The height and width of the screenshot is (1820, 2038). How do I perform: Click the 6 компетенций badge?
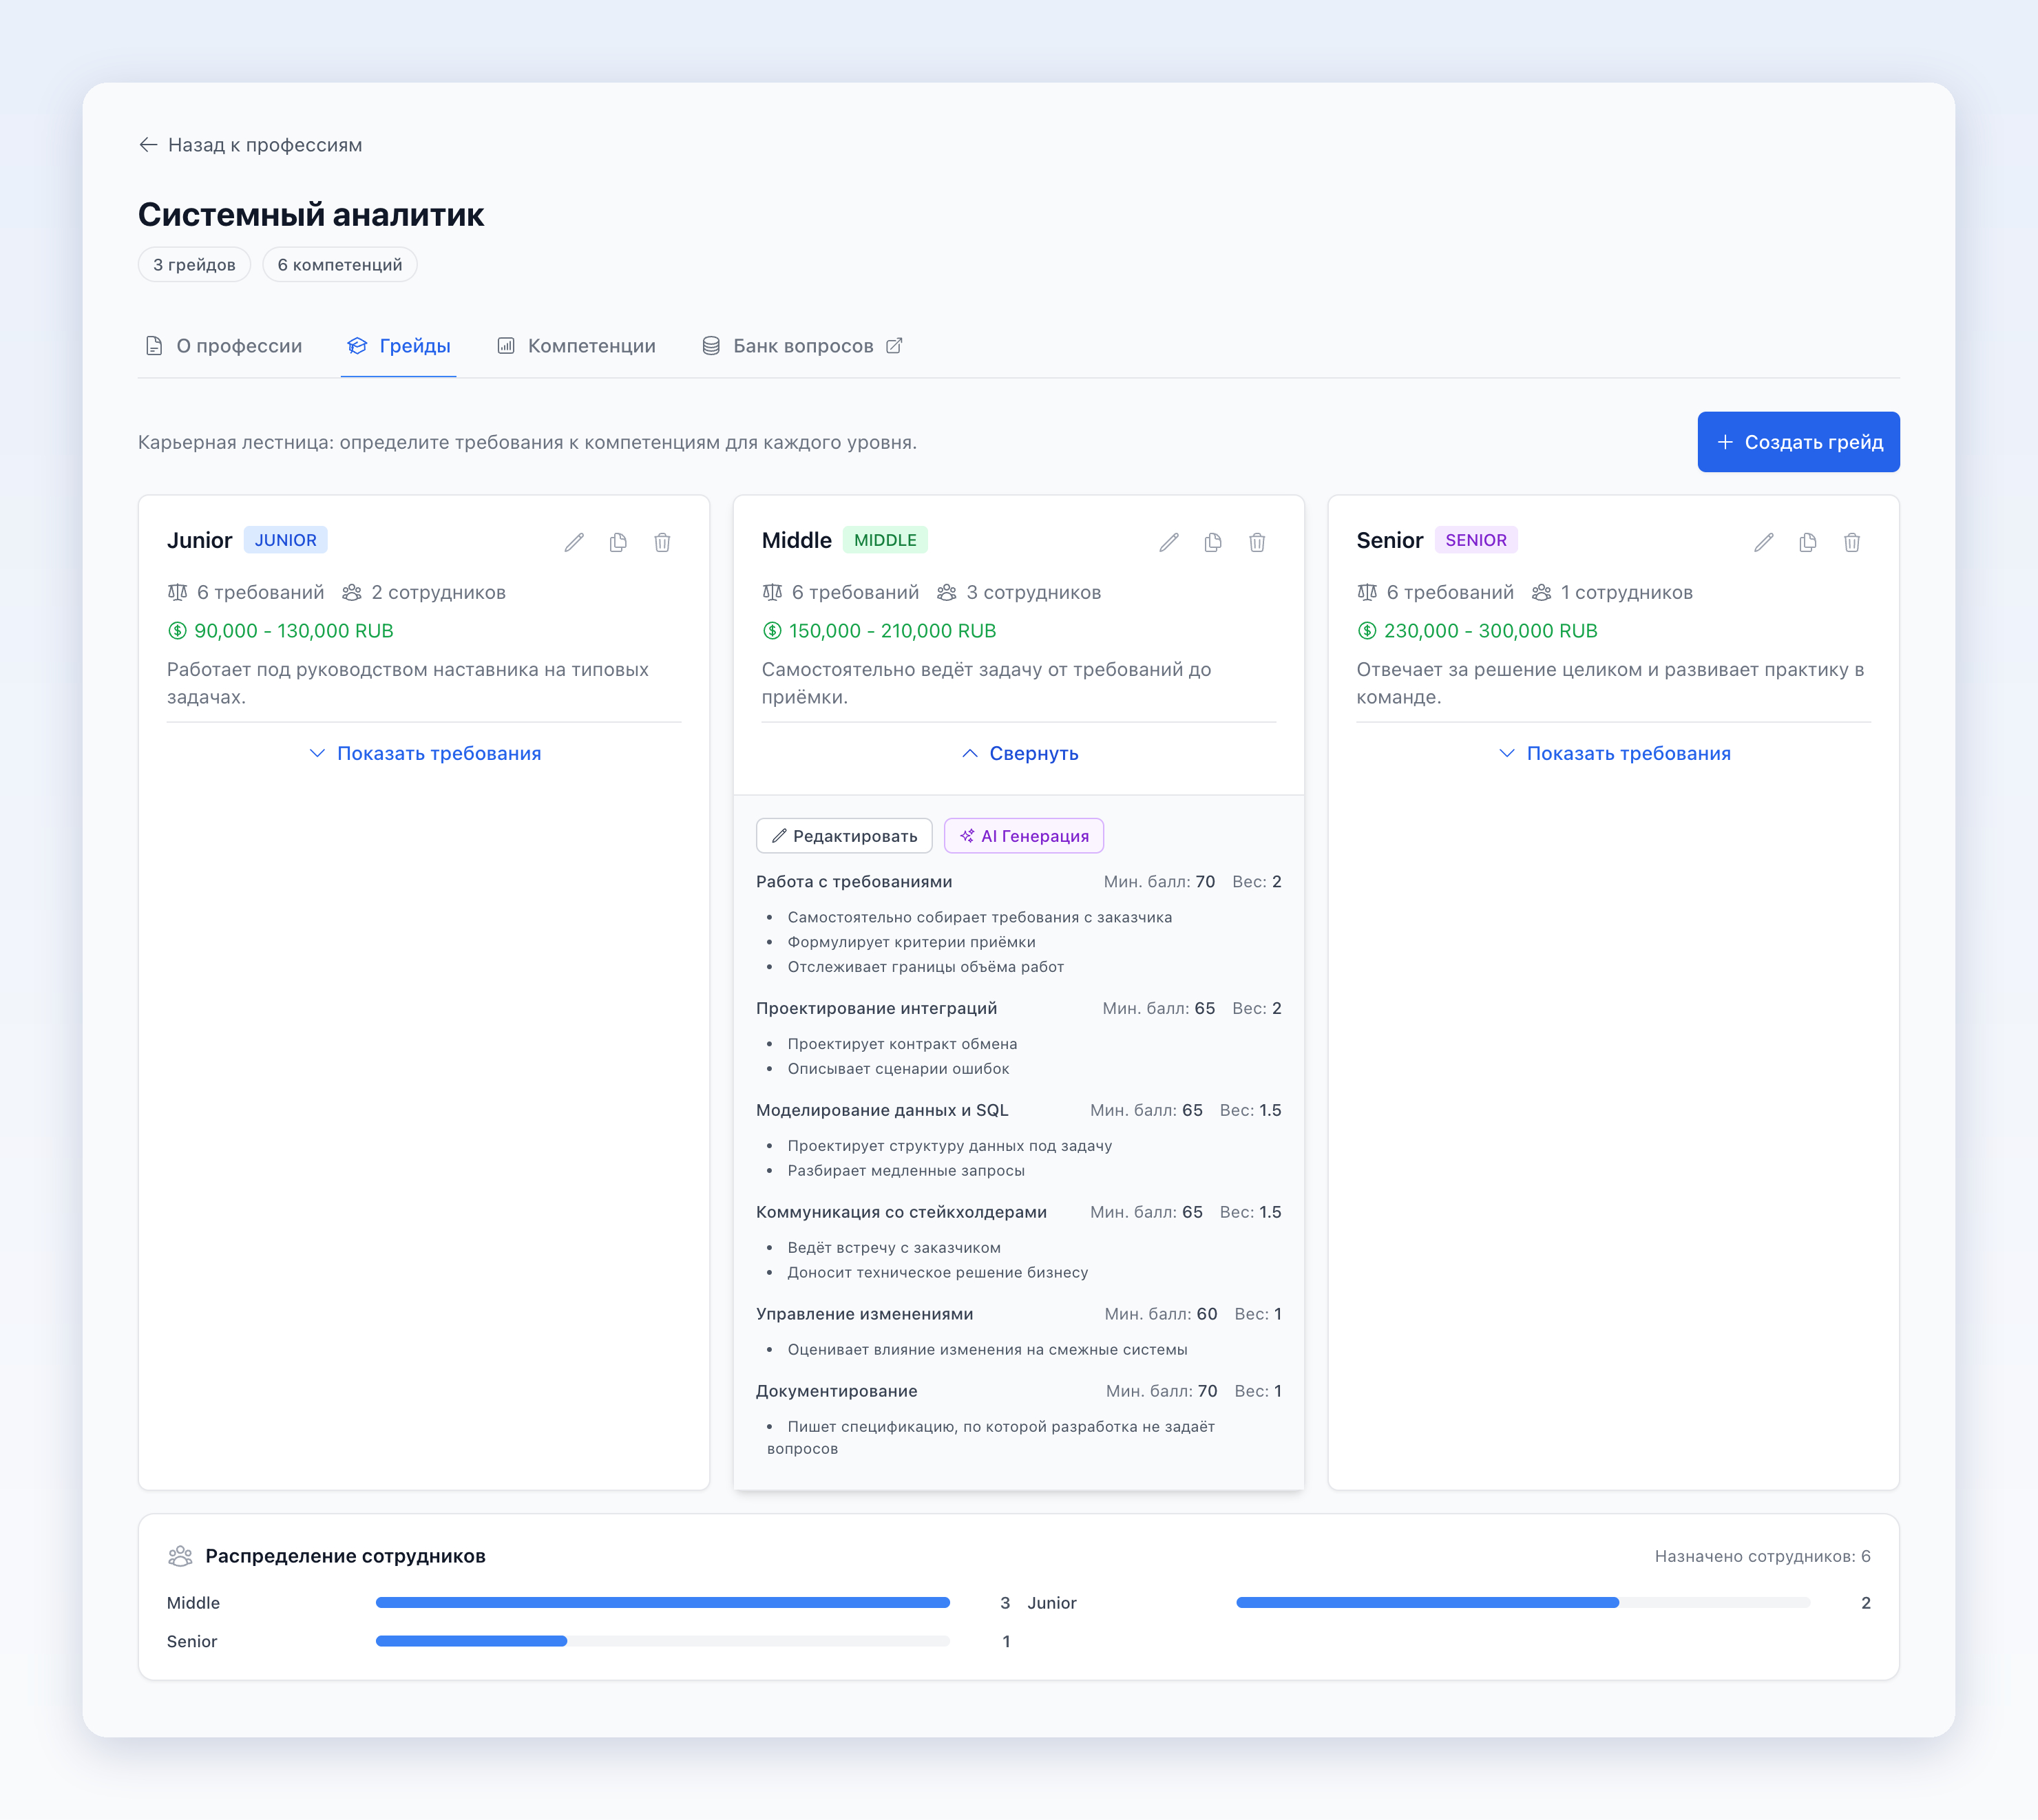(x=340, y=265)
